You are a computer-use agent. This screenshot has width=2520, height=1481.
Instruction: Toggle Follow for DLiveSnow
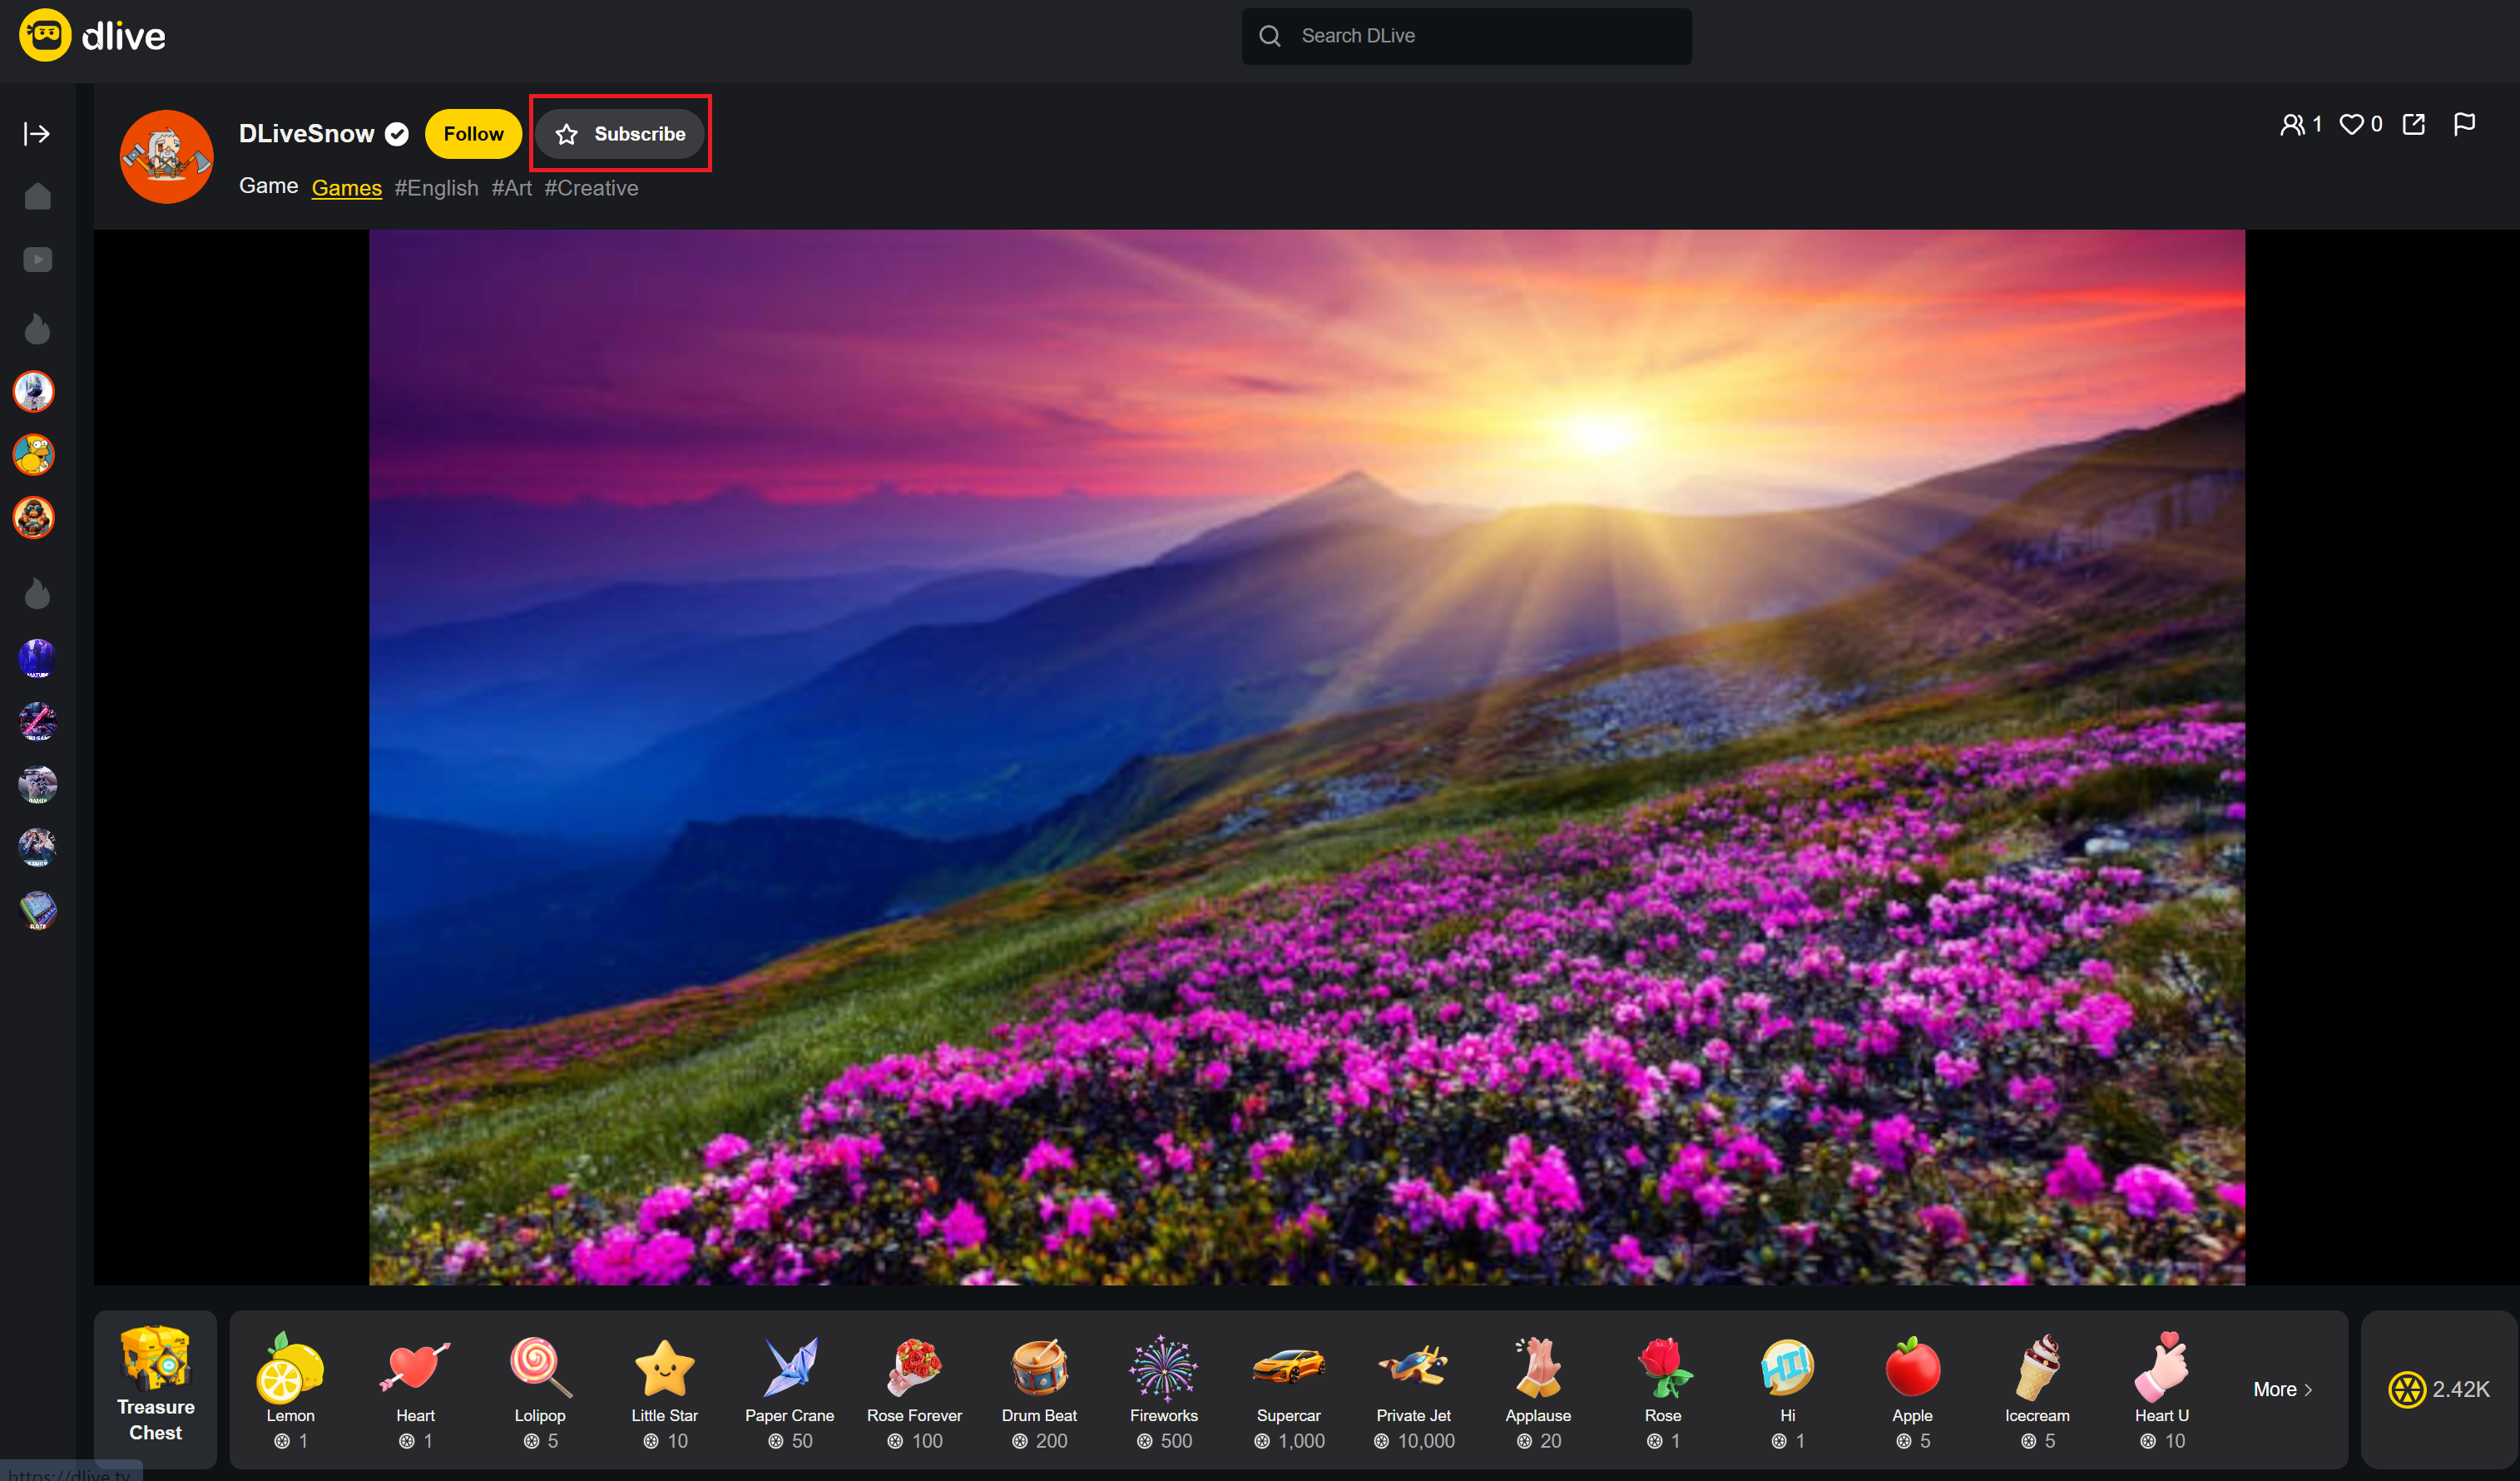point(473,134)
